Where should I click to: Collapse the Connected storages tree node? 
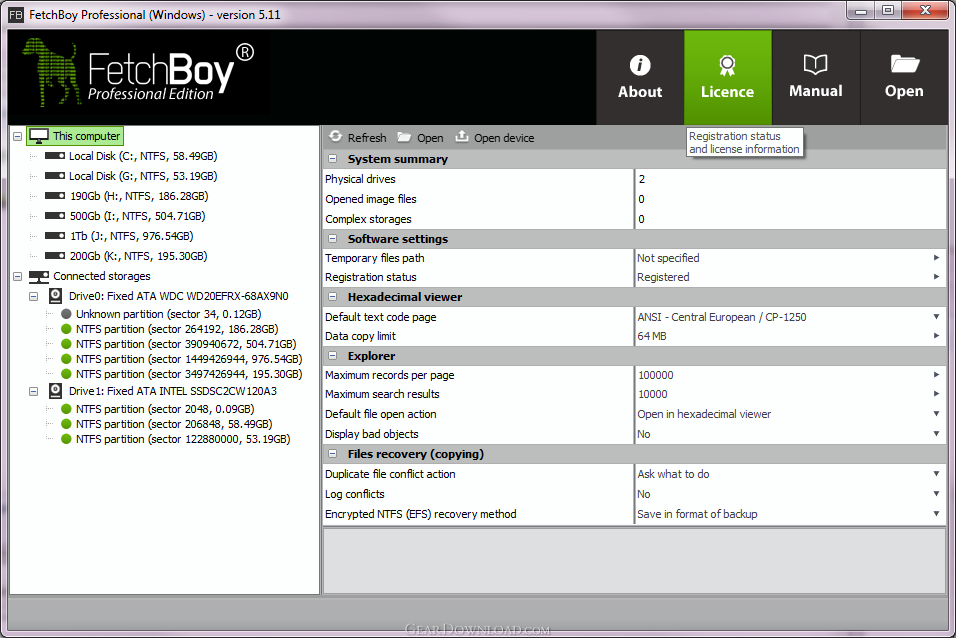coord(18,277)
